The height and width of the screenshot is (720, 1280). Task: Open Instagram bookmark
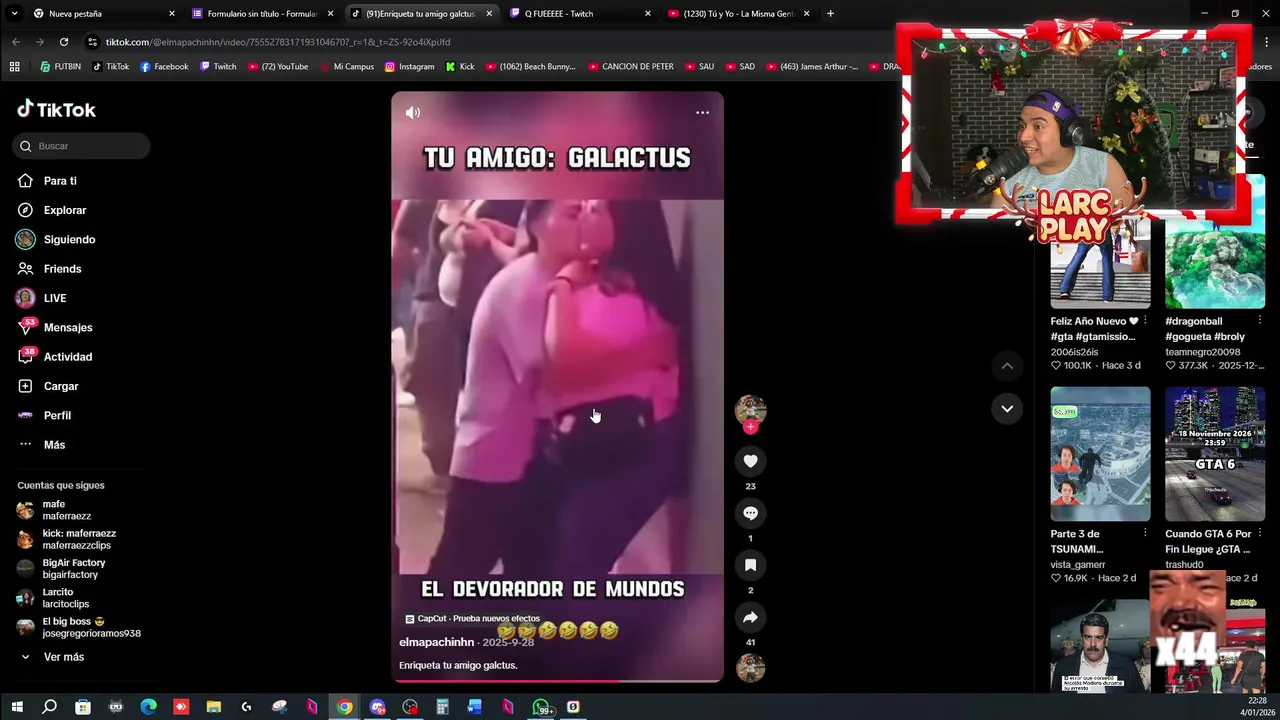409,67
